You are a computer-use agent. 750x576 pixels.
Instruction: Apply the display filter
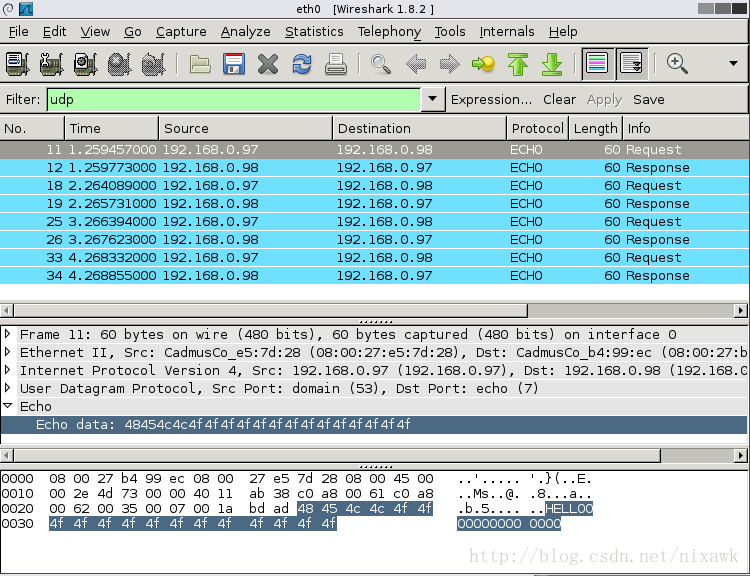pos(604,100)
